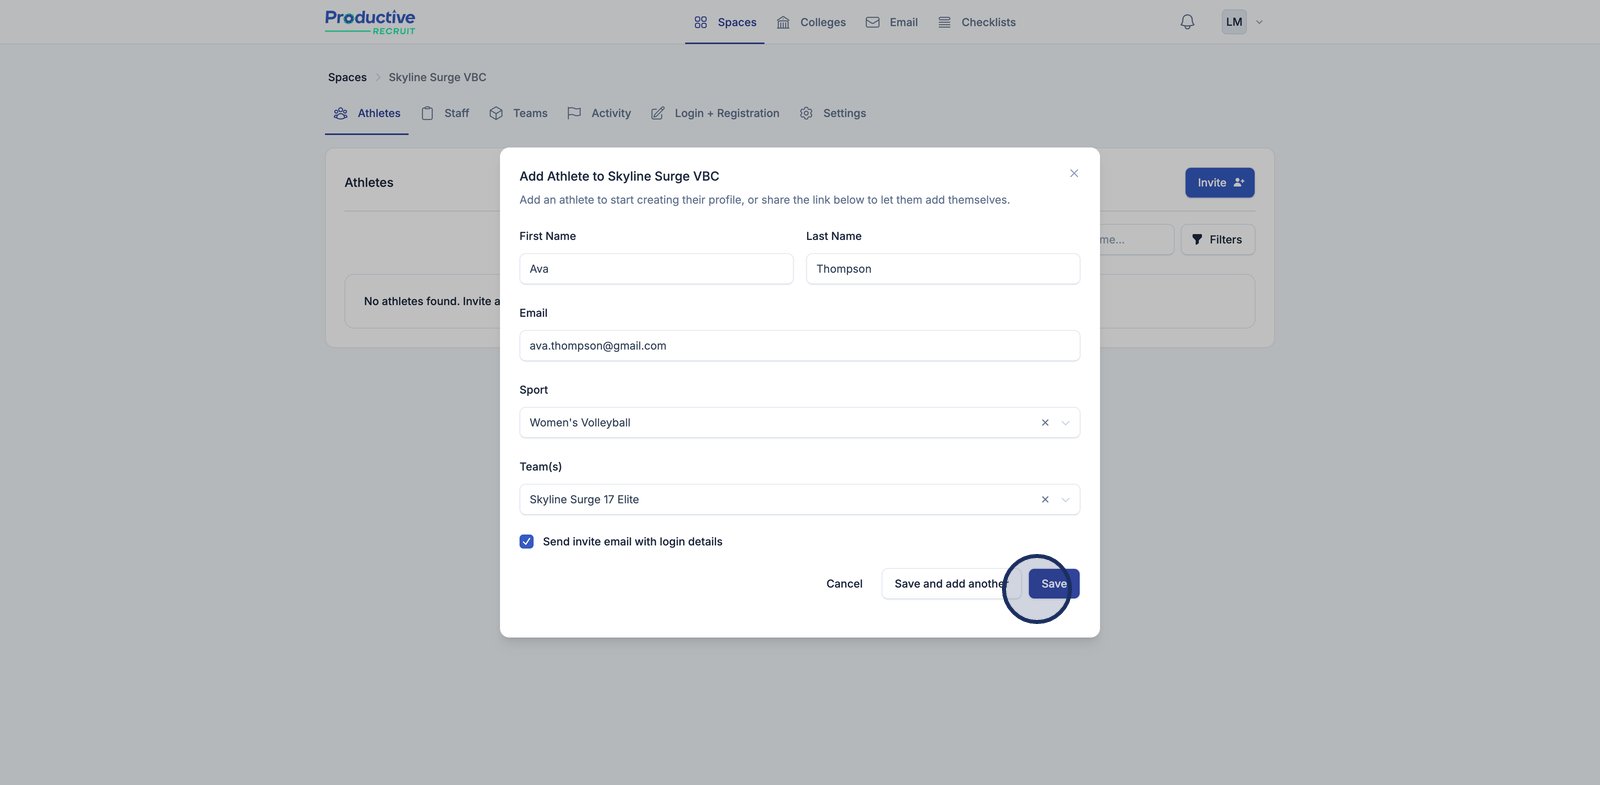Click the Colleges building icon
The height and width of the screenshot is (785, 1600).
(783, 22)
